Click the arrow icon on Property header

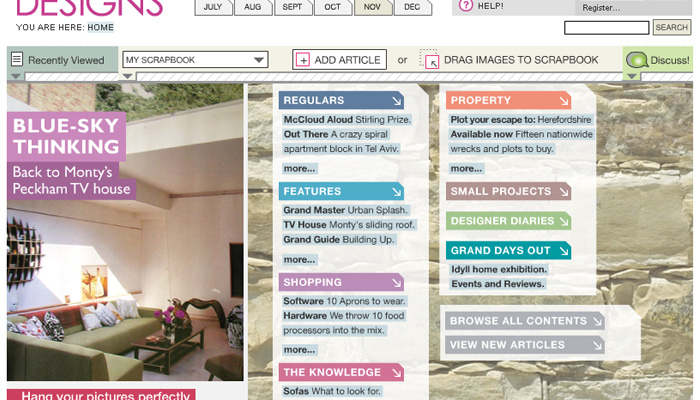(564, 101)
